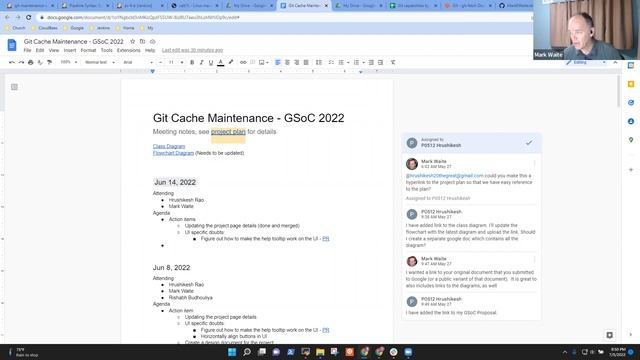This screenshot has width=640, height=360.
Task: Star the Git Cache Maintenance document
Action: click(x=132, y=42)
